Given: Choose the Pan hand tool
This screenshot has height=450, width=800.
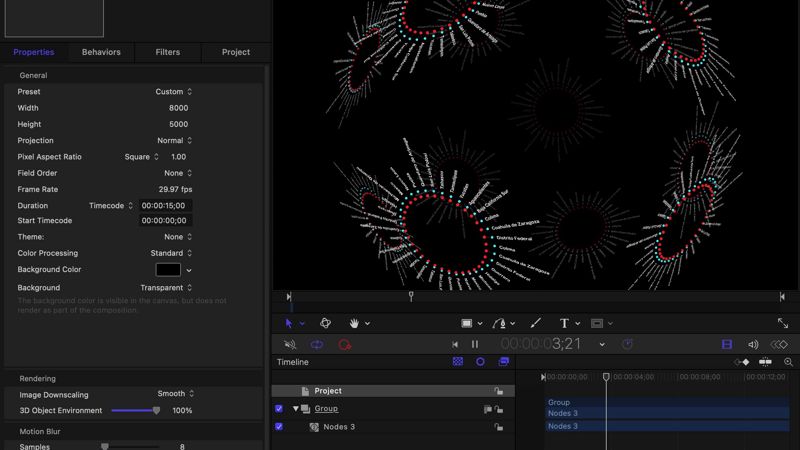Looking at the screenshot, I should tap(354, 323).
